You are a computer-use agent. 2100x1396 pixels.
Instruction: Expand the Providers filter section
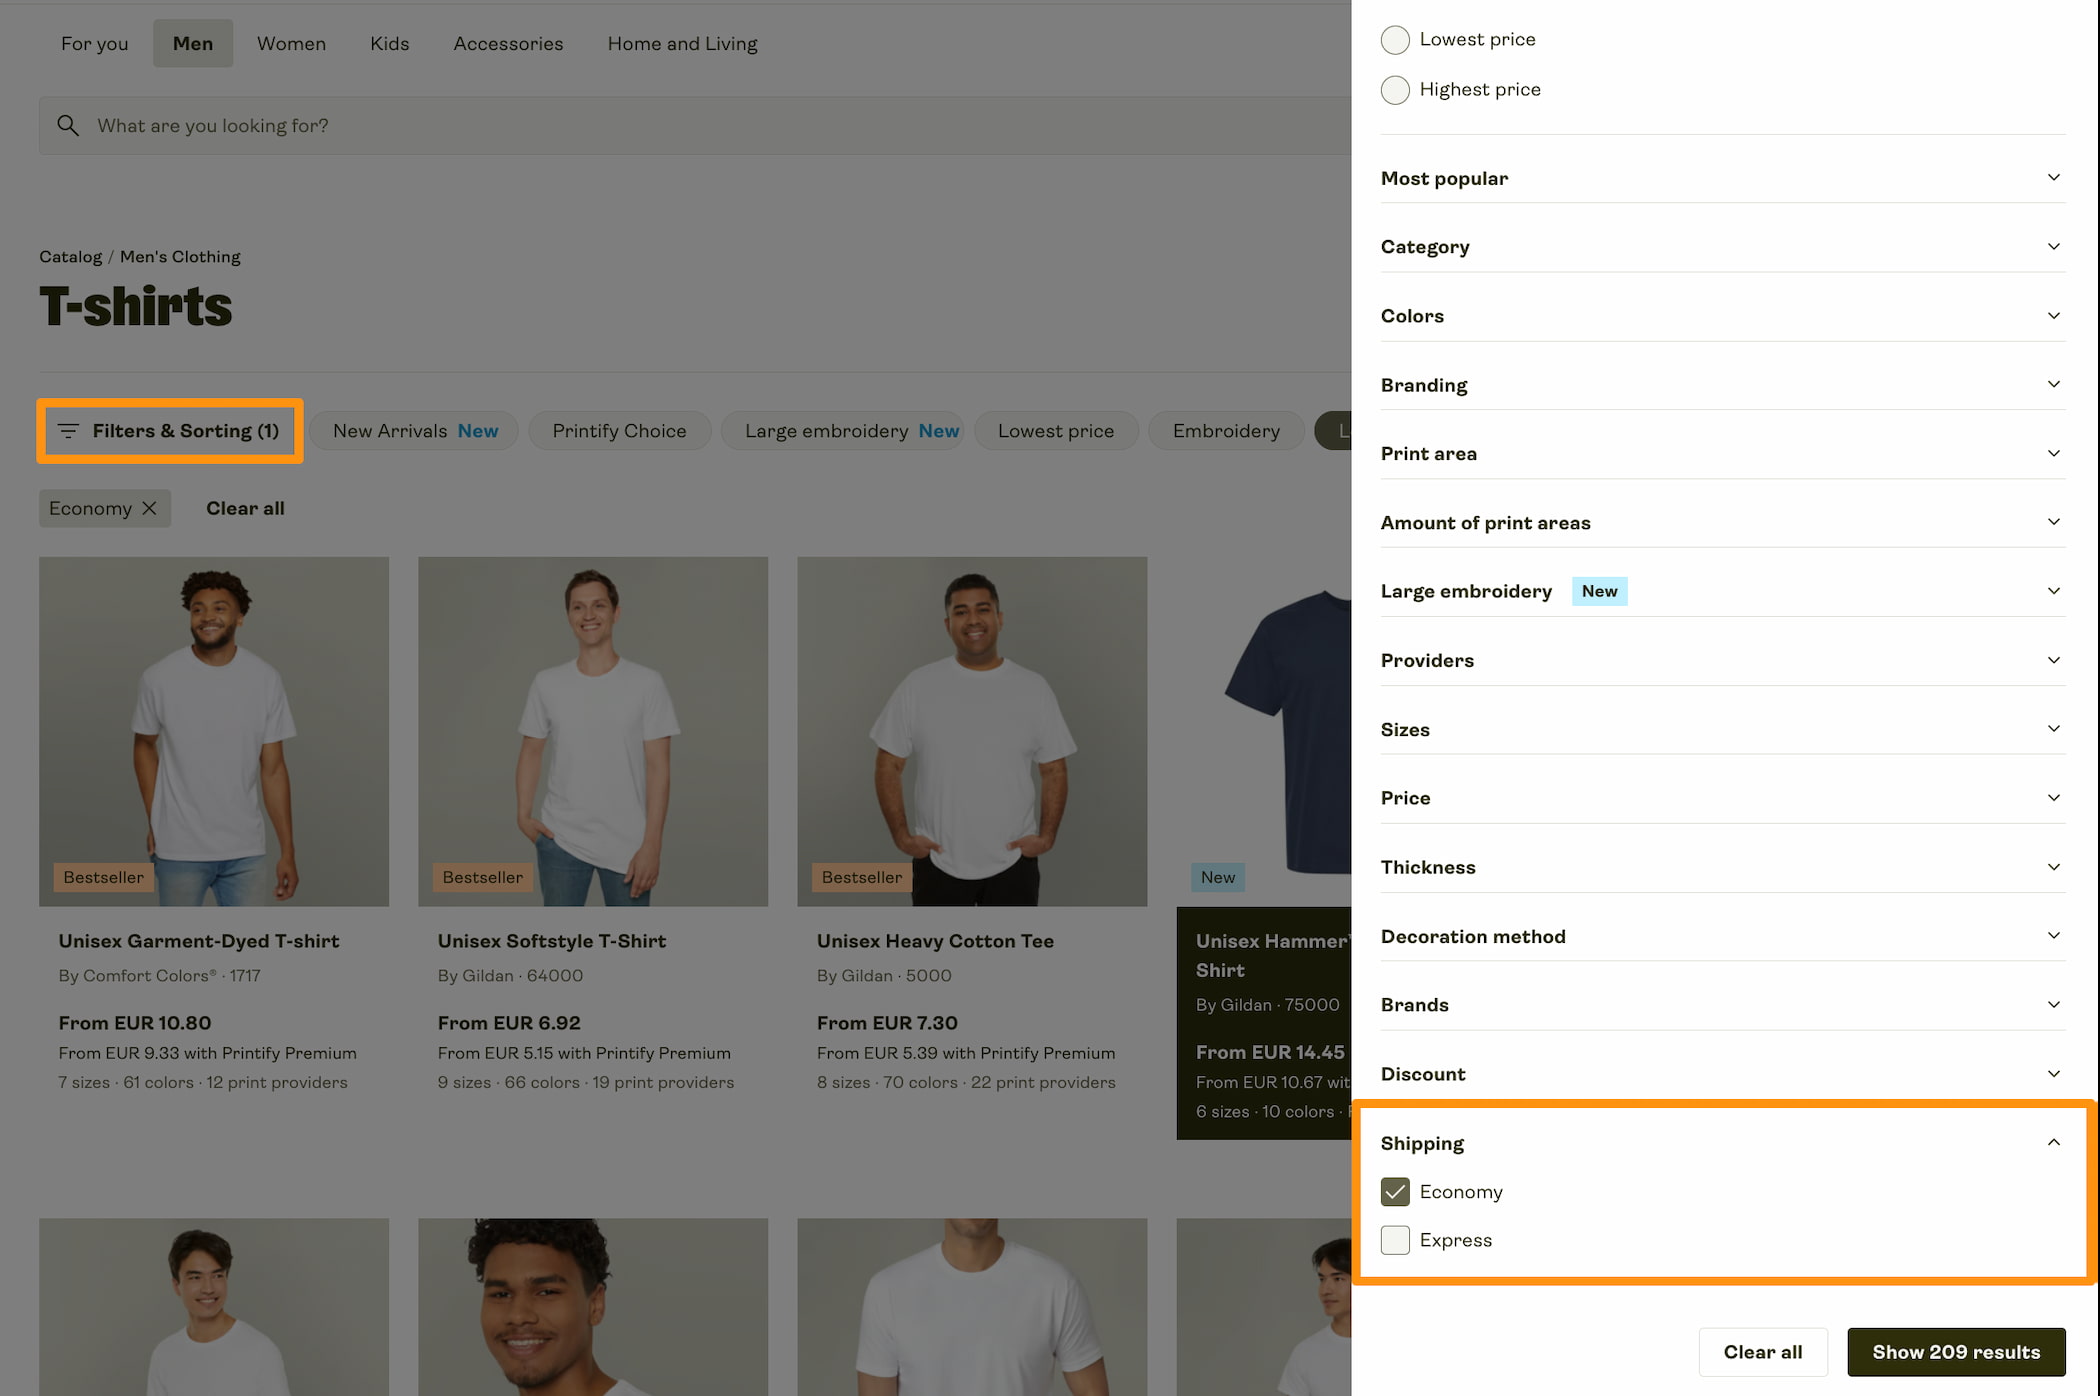[x=1723, y=660]
